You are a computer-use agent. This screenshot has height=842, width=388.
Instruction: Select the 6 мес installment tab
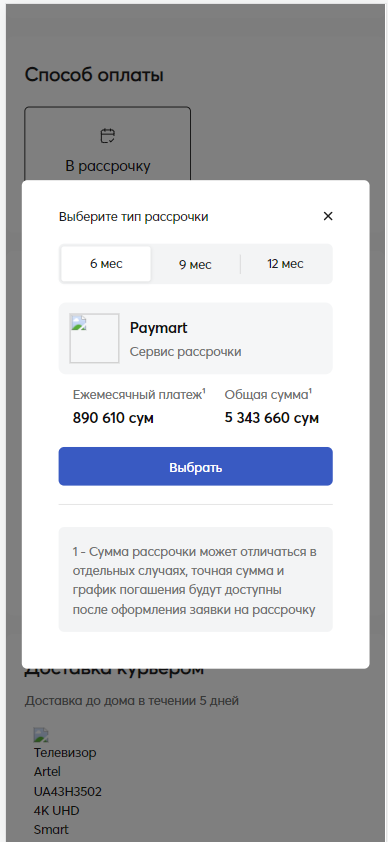click(106, 264)
